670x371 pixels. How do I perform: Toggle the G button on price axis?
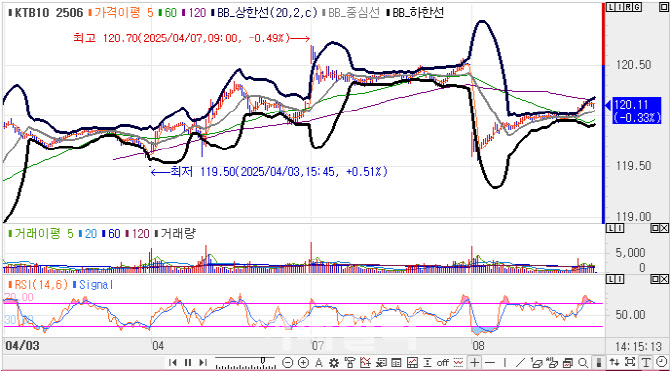637,7
